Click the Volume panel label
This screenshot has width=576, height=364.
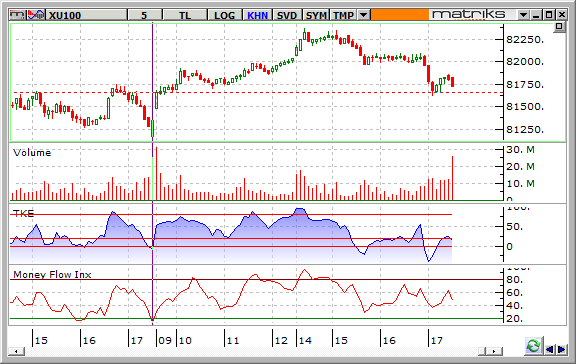32,153
